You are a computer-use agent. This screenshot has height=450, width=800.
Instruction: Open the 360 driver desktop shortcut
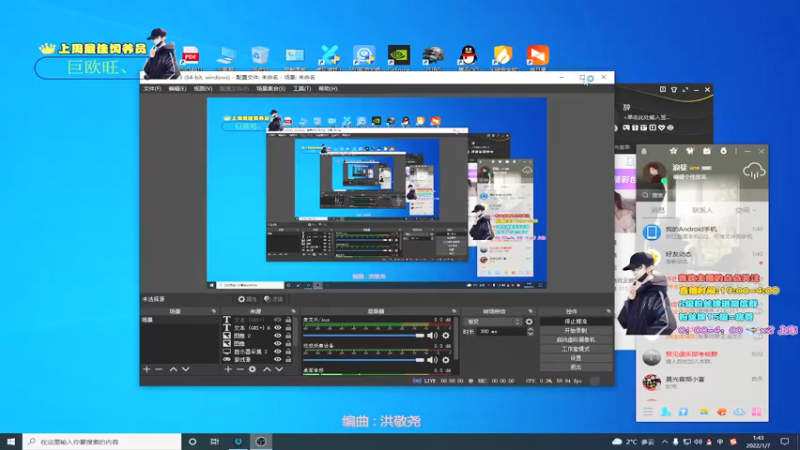(x=364, y=56)
